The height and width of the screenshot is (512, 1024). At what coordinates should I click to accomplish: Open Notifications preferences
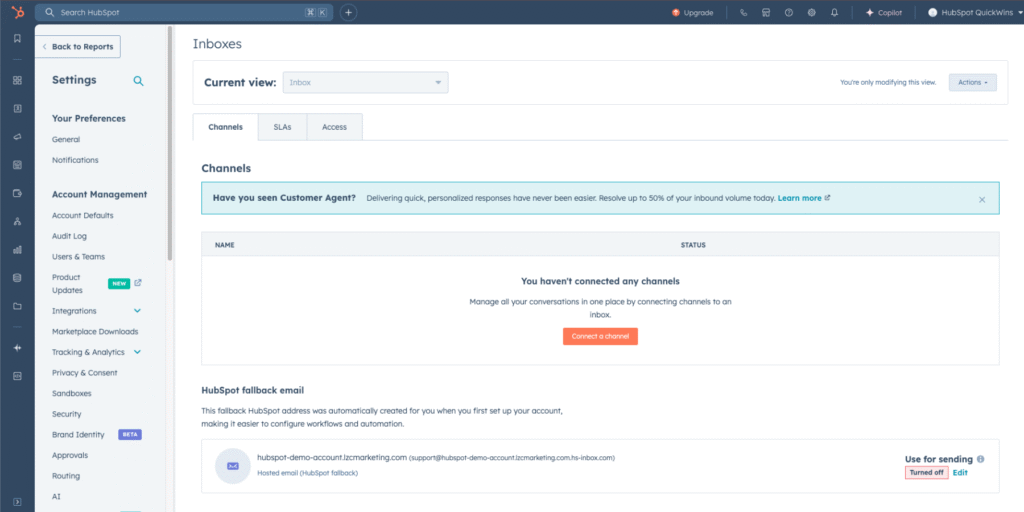point(75,160)
